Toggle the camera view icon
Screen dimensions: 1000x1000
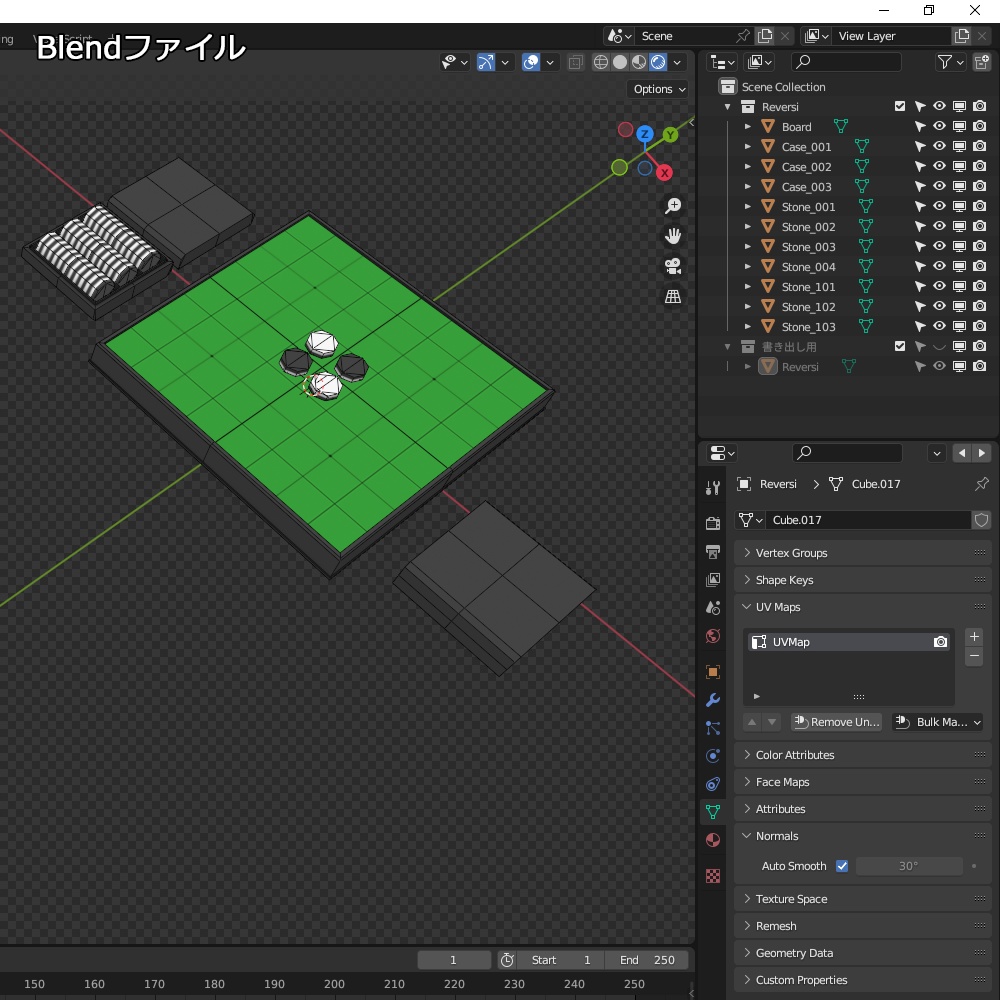[673, 266]
